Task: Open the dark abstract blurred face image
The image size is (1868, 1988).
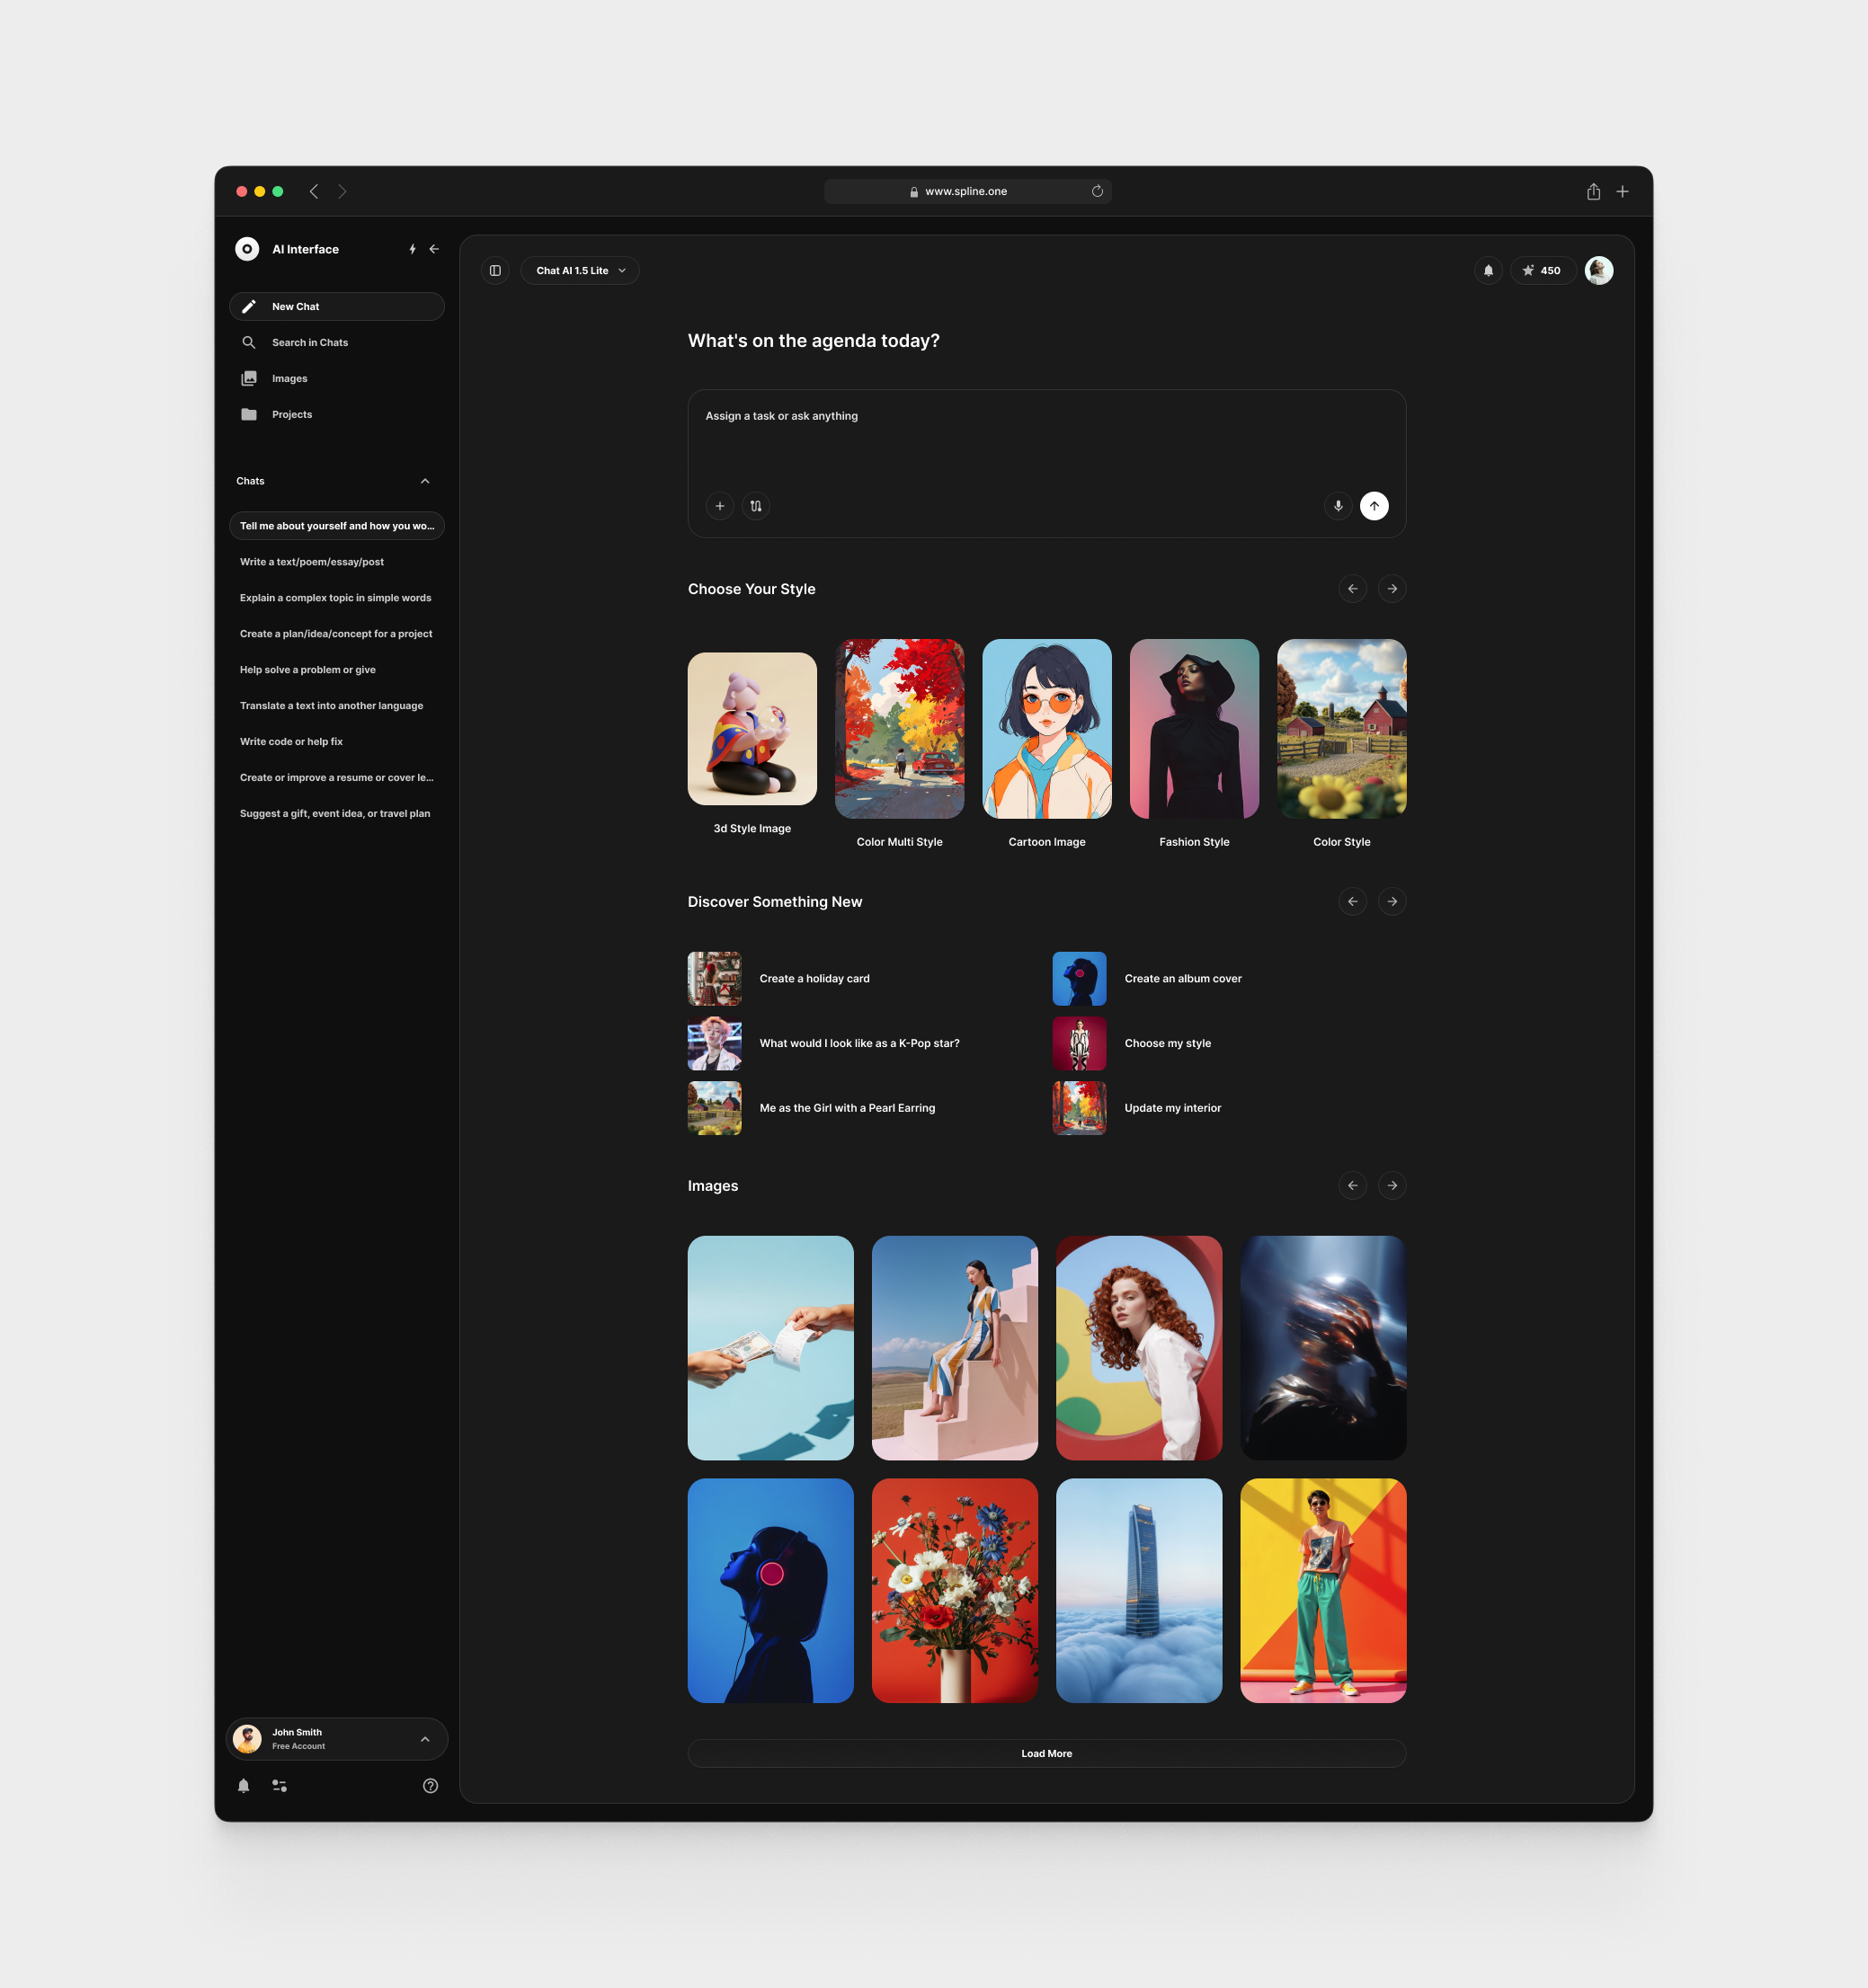Action: (x=1323, y=1348)
